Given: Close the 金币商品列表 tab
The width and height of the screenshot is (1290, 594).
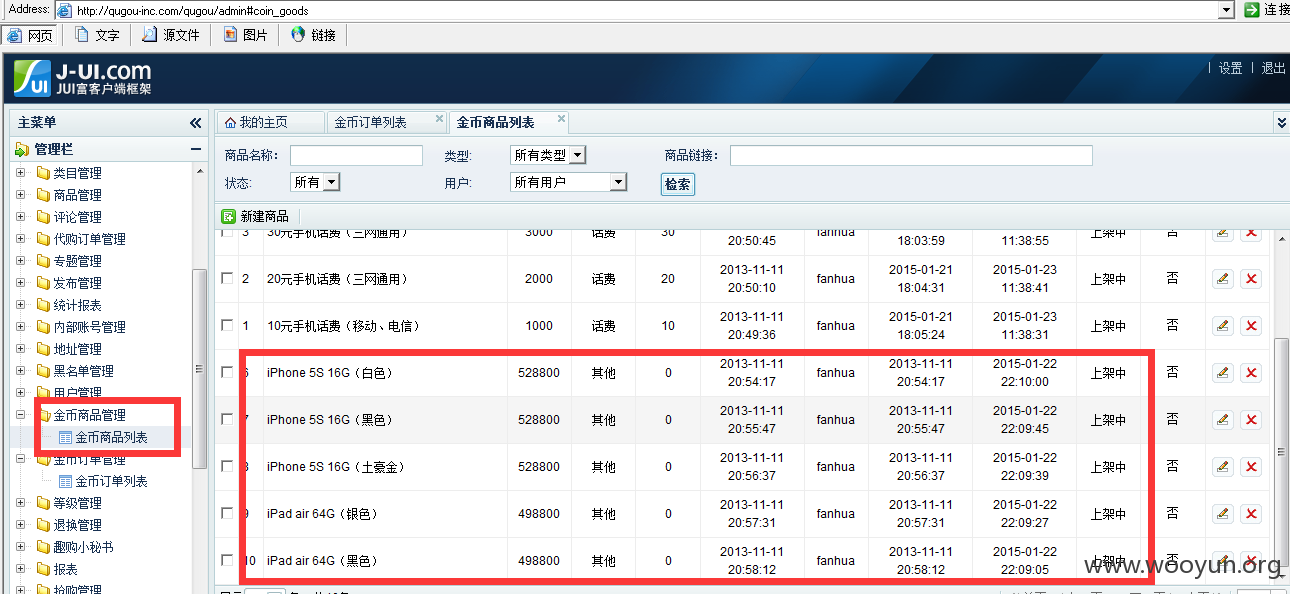Looking at the screenshot, I should [561, 119].
